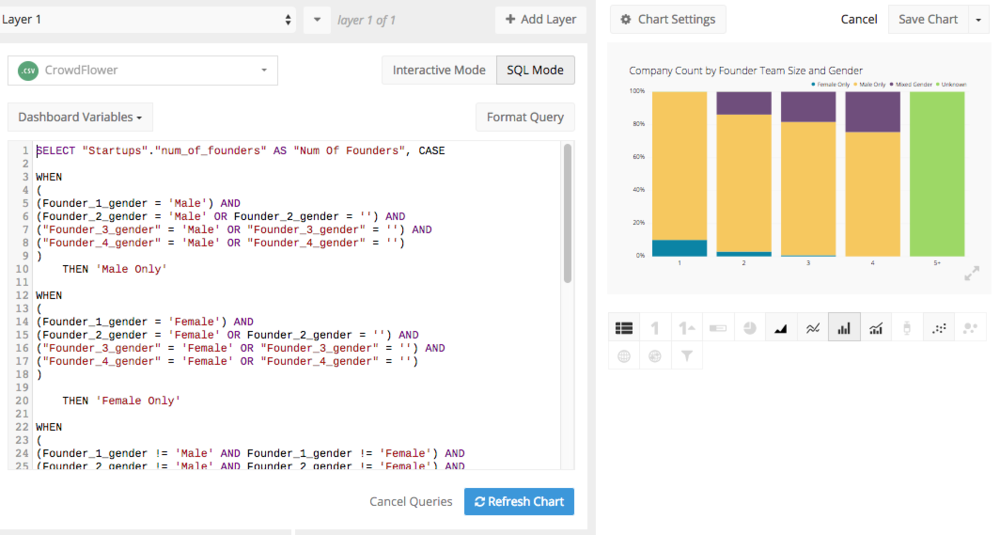Select the progress bar chart type
Image resolution: width=1000 pixels, height=535 pixels.
click(718, 328)
